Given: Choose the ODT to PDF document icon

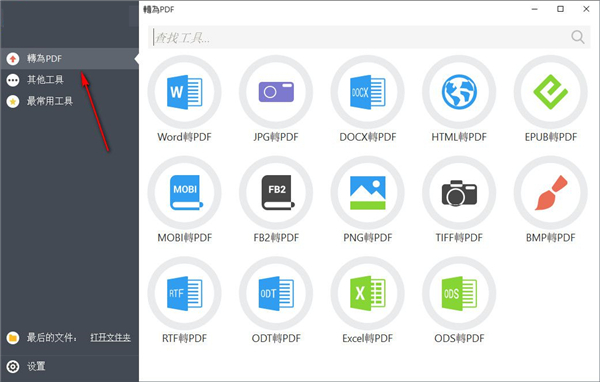Looking at the screenshot, I should [276, 293].
